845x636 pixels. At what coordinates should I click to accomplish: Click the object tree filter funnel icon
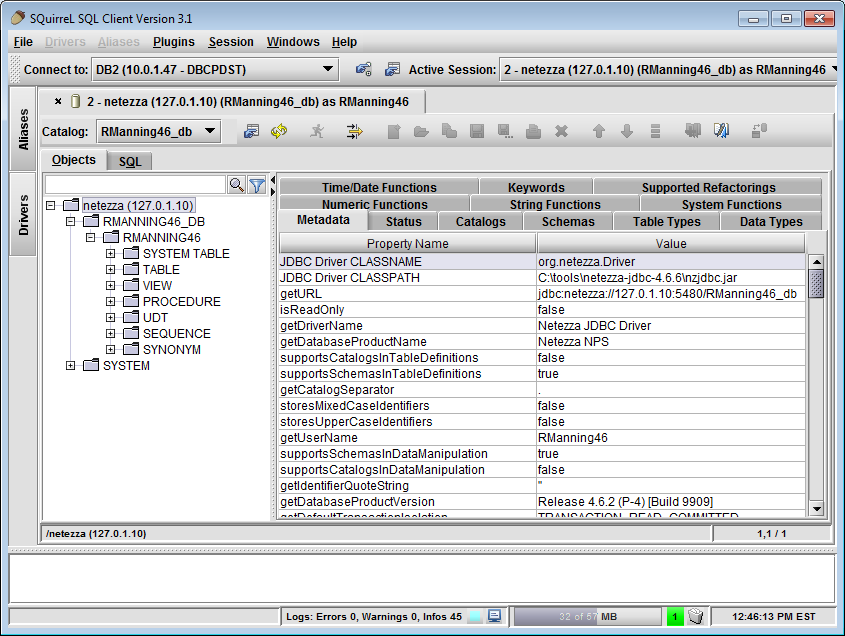pyautogui.click(x=257, y=185)
